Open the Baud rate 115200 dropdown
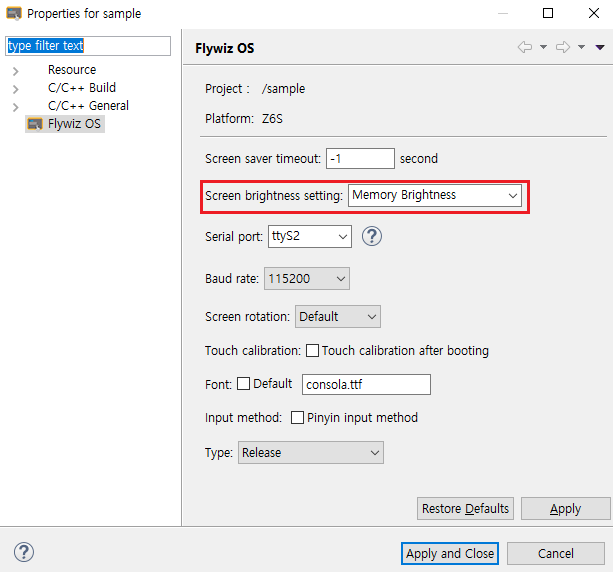The image size is (613, 572). pos(307,279)
